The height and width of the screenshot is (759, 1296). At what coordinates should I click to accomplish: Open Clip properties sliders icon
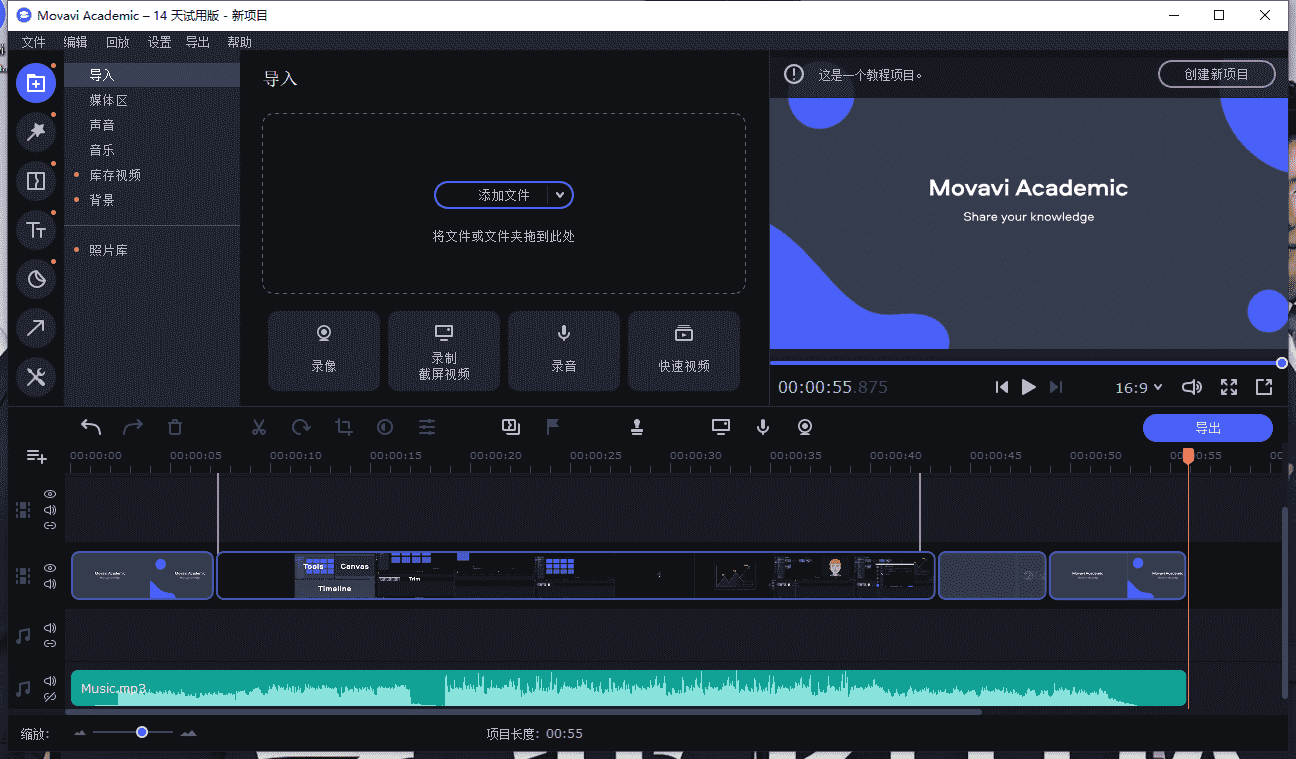click(427, 427)
